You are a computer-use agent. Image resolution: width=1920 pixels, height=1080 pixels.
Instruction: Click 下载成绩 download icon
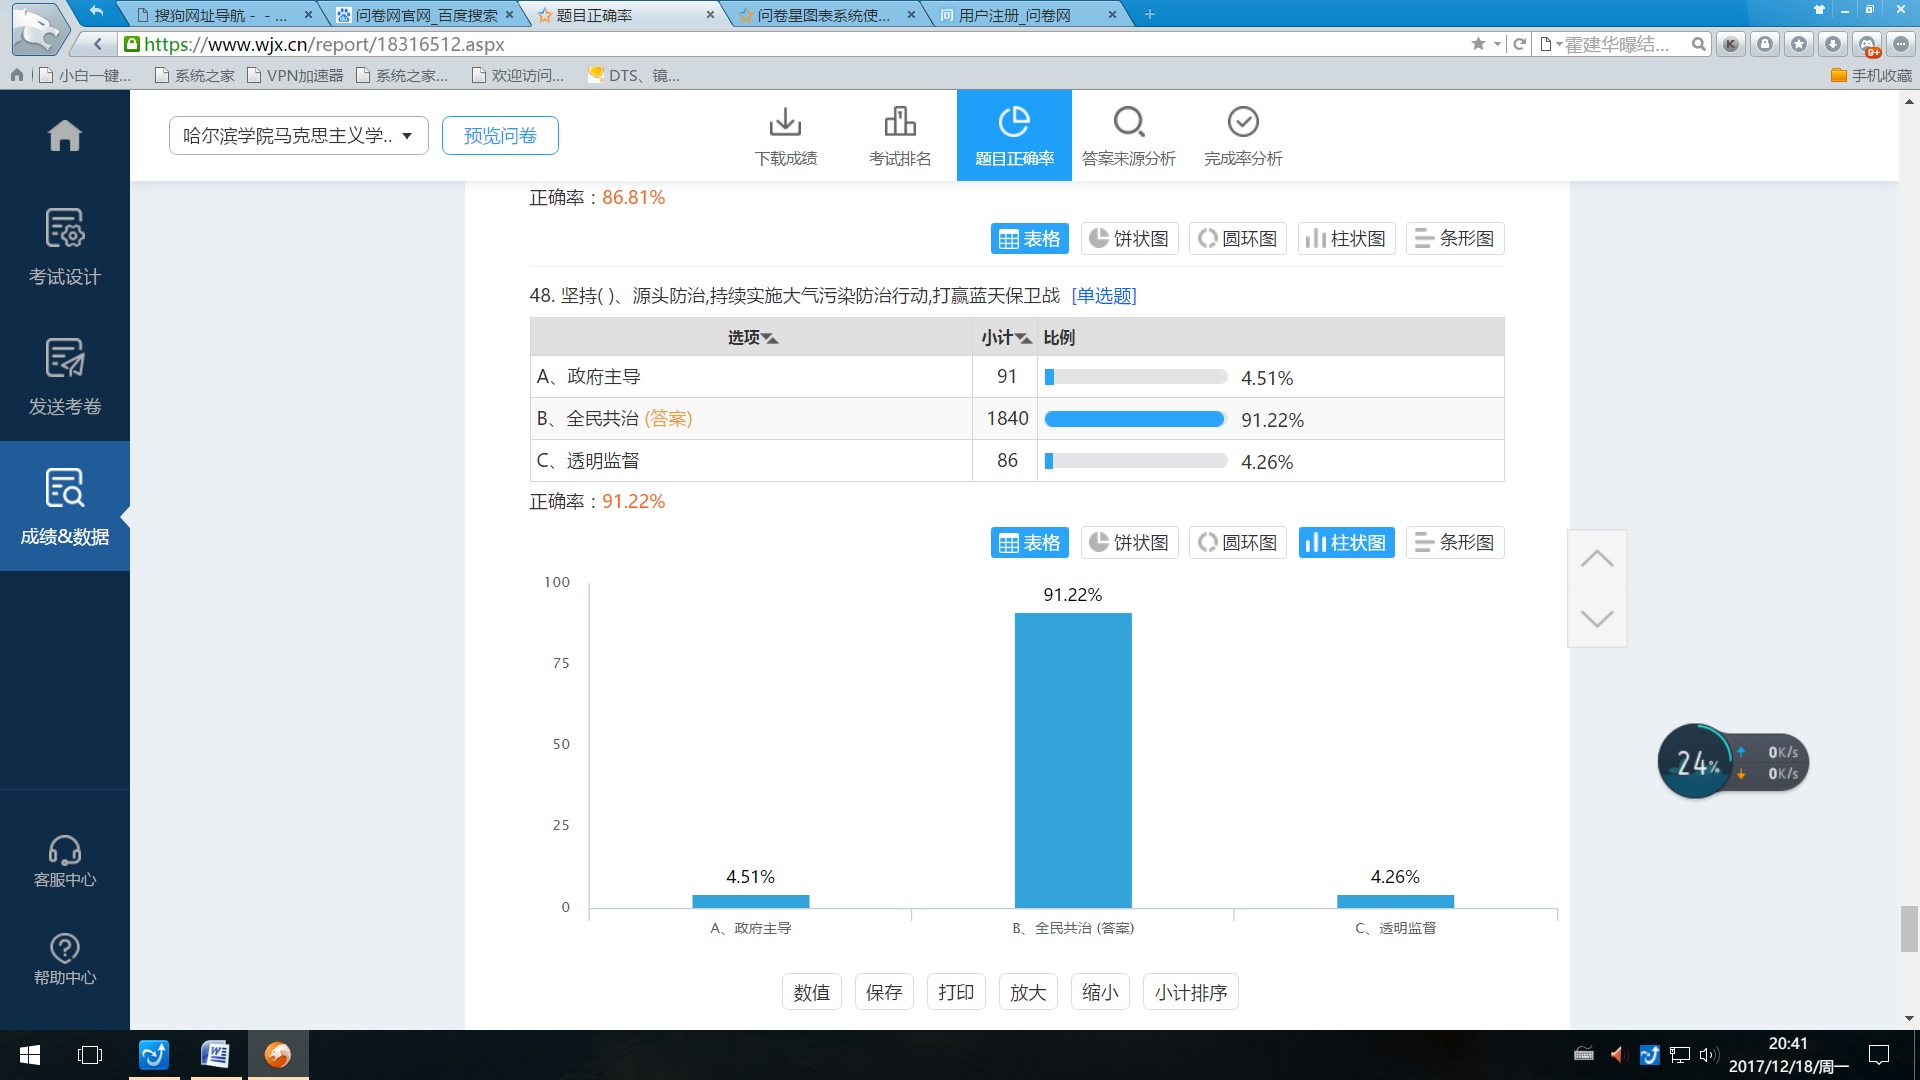tap(786, 136)
